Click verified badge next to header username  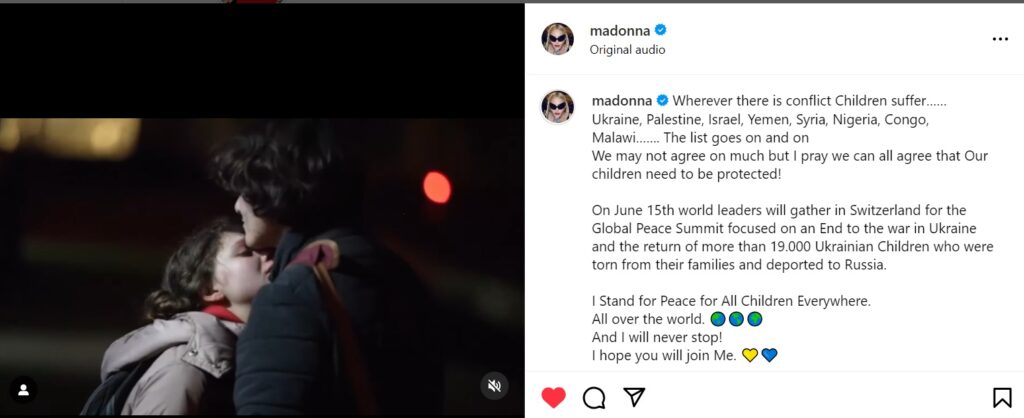coord(660,30)
